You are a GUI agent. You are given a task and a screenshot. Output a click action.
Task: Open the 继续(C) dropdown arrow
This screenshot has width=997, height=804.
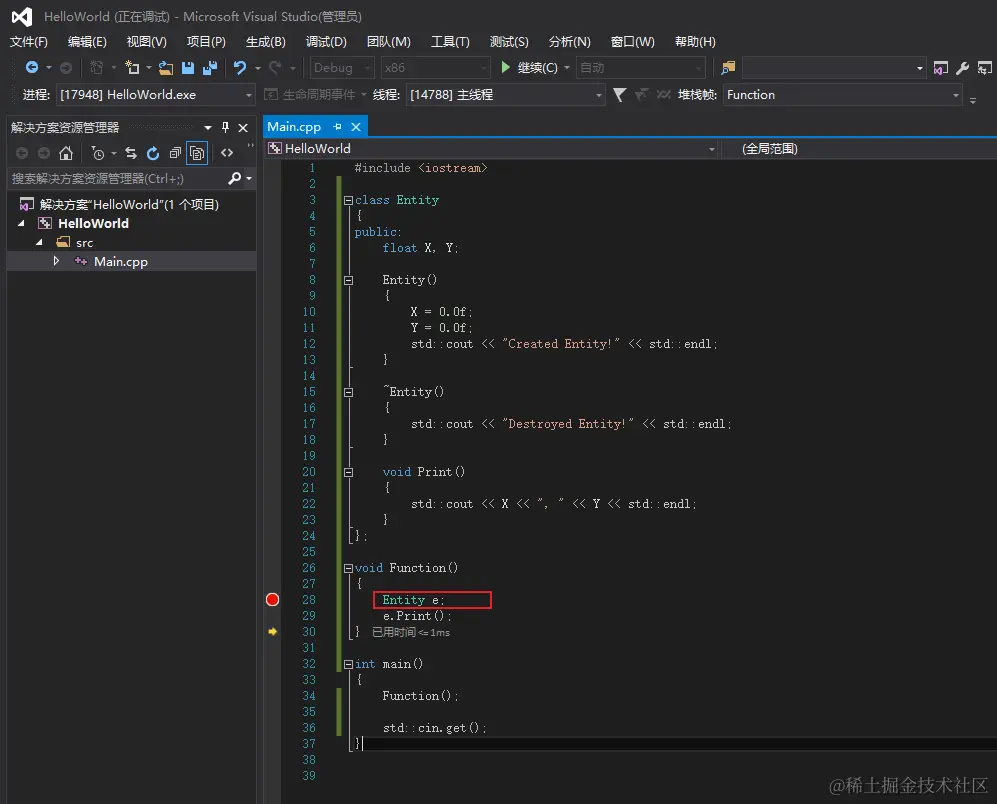(567, 67)
